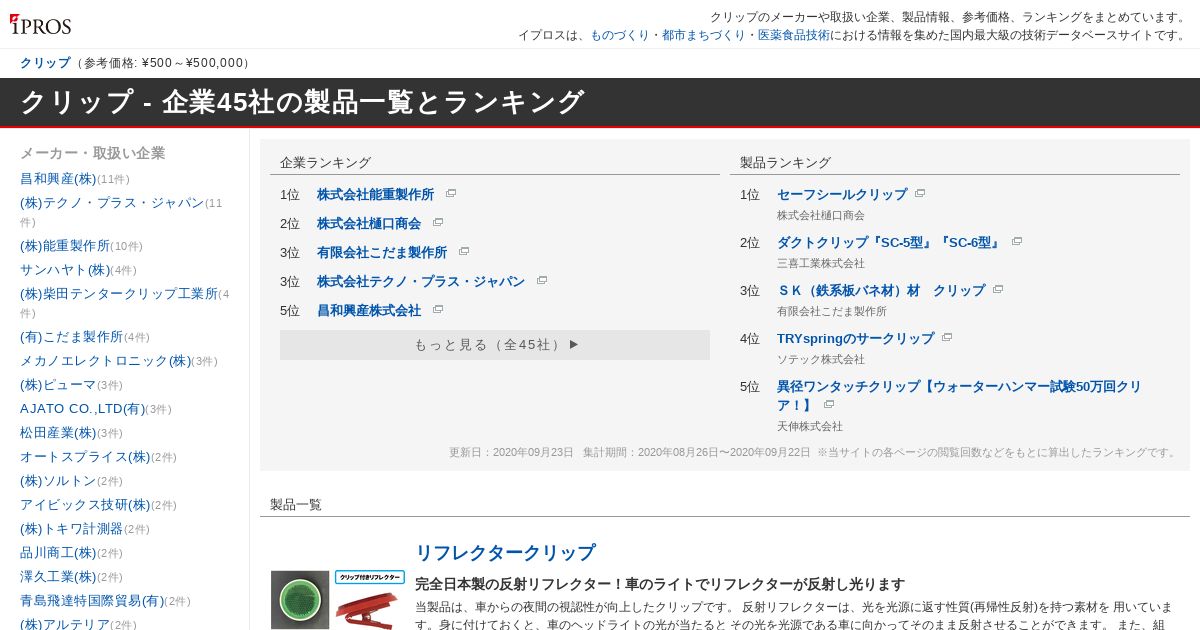Open リフレクタークリップ product title
This screenshot has height=630, width=1200.
505,553
